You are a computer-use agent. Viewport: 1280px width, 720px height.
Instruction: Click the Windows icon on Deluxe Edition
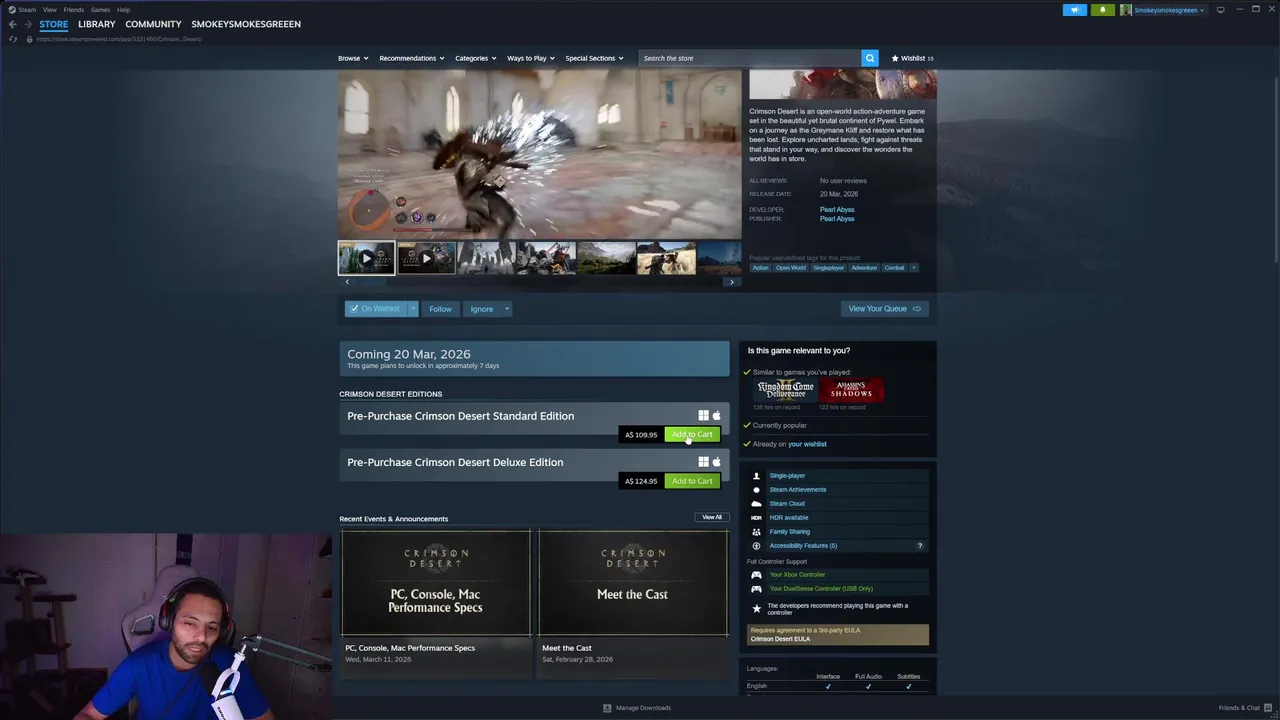point(703,462)
